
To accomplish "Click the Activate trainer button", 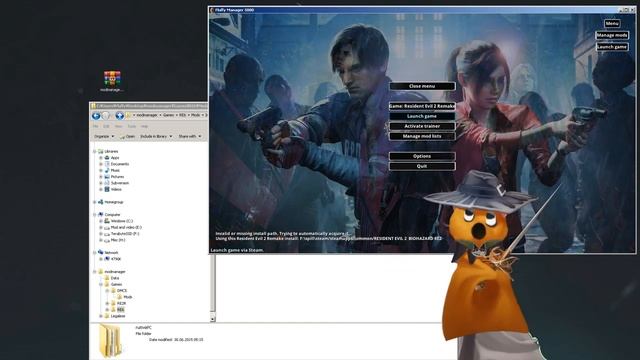I will click(422, 126).
